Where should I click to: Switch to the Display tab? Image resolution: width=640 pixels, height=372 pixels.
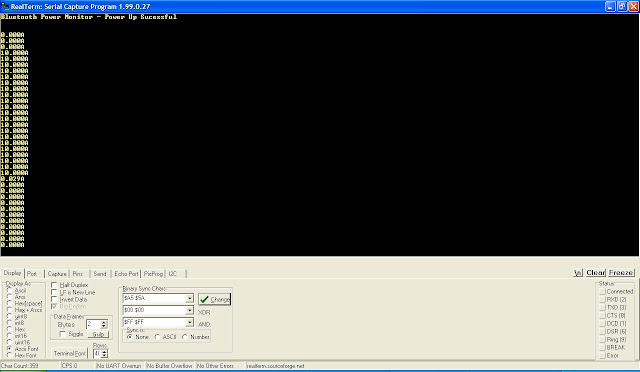pos(13,273)
